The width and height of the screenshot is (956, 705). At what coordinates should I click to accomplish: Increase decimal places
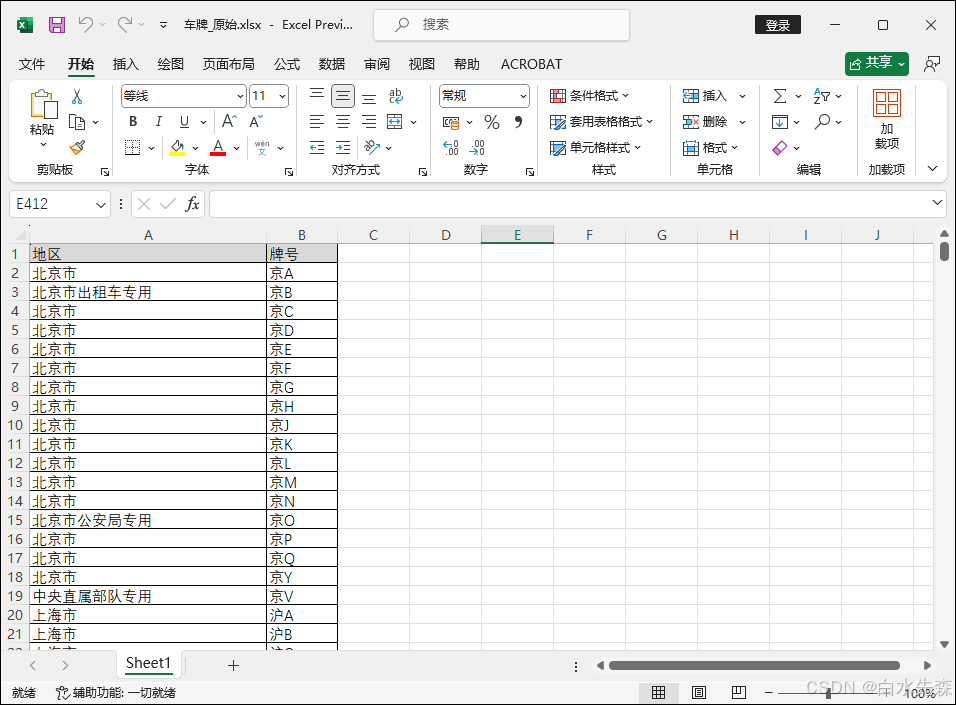tap(451, 148)
